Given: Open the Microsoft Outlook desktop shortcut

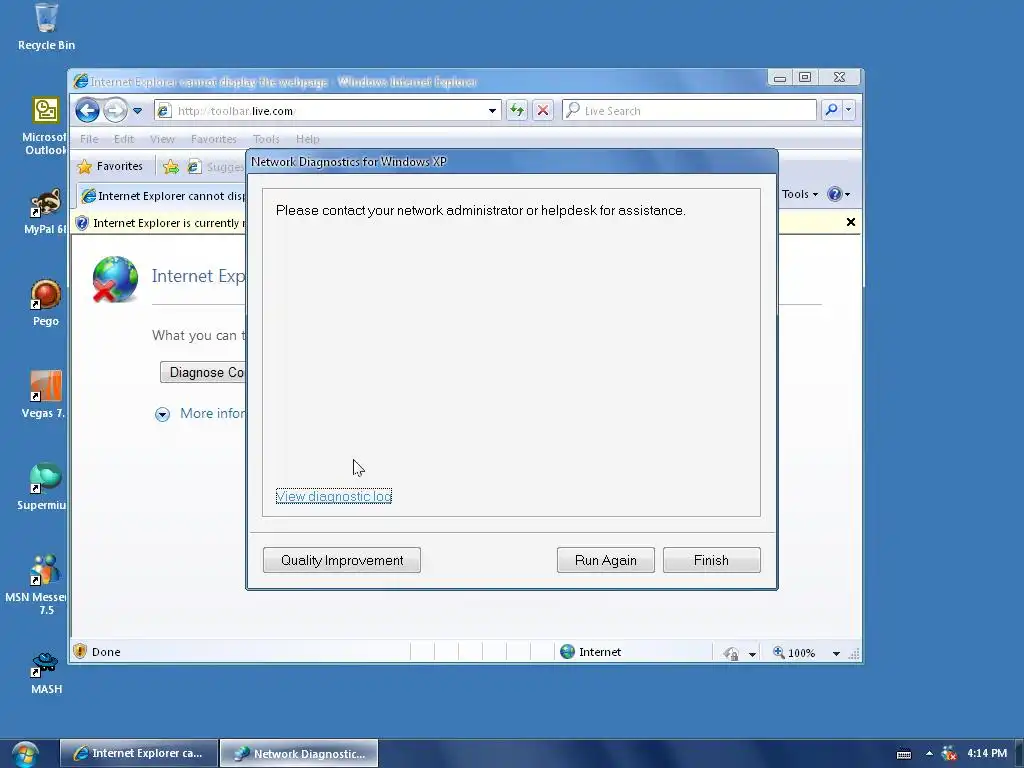Looking at the screenshot, I should 44,126.
